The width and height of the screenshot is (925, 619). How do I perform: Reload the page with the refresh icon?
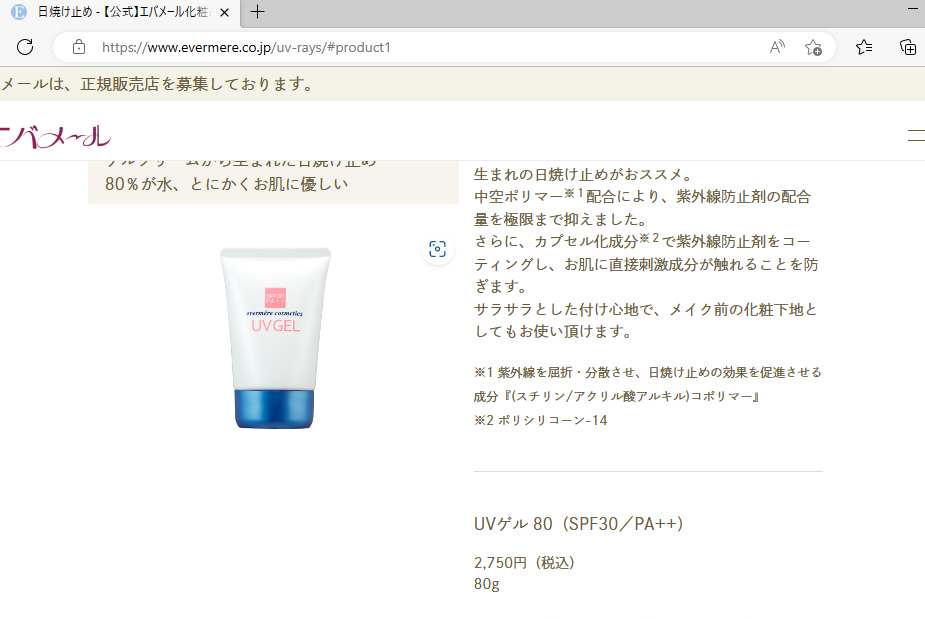coord(25,47)
